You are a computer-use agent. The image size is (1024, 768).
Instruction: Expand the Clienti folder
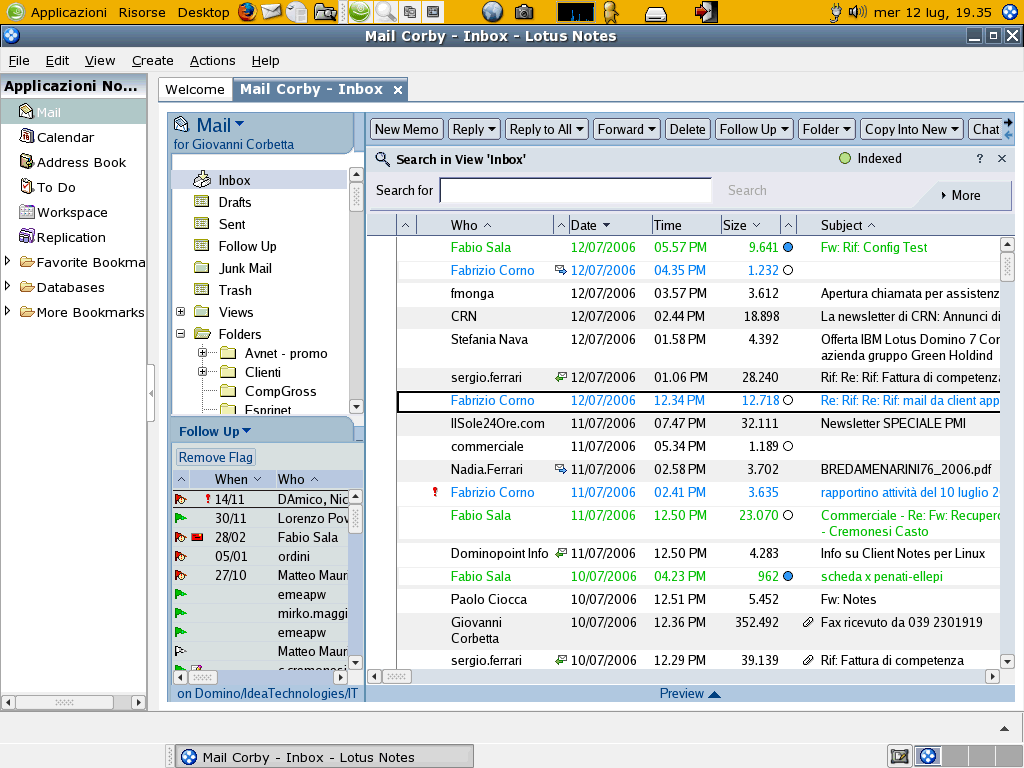click(x=202, y=372)
